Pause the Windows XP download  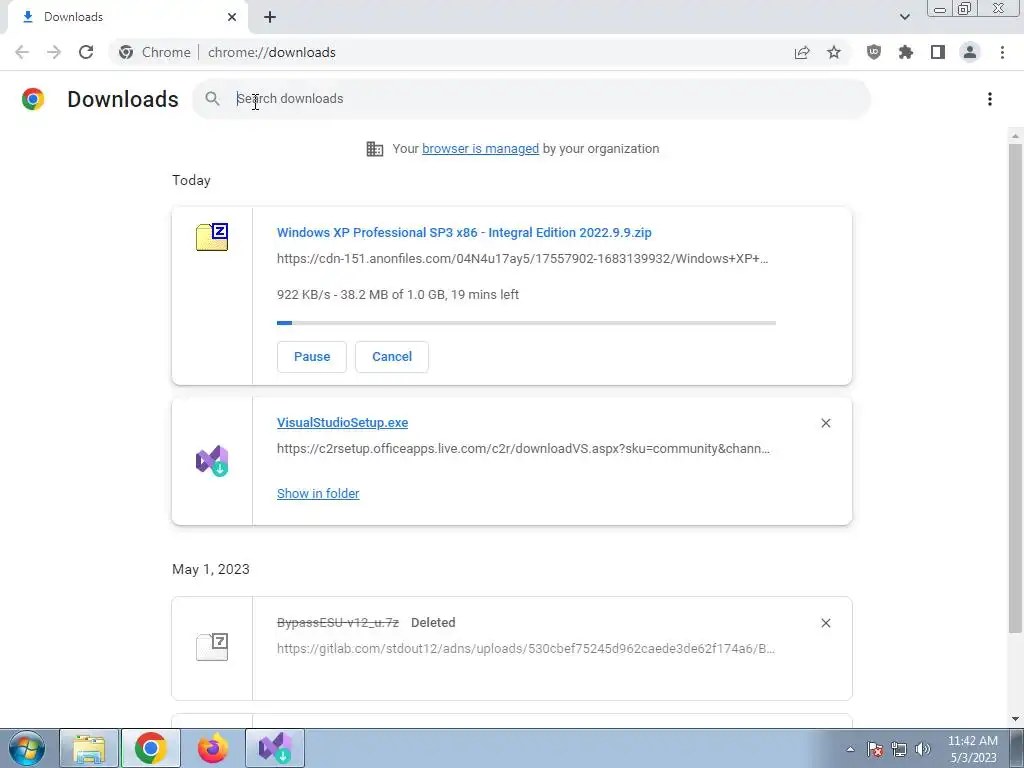point(312,357)
